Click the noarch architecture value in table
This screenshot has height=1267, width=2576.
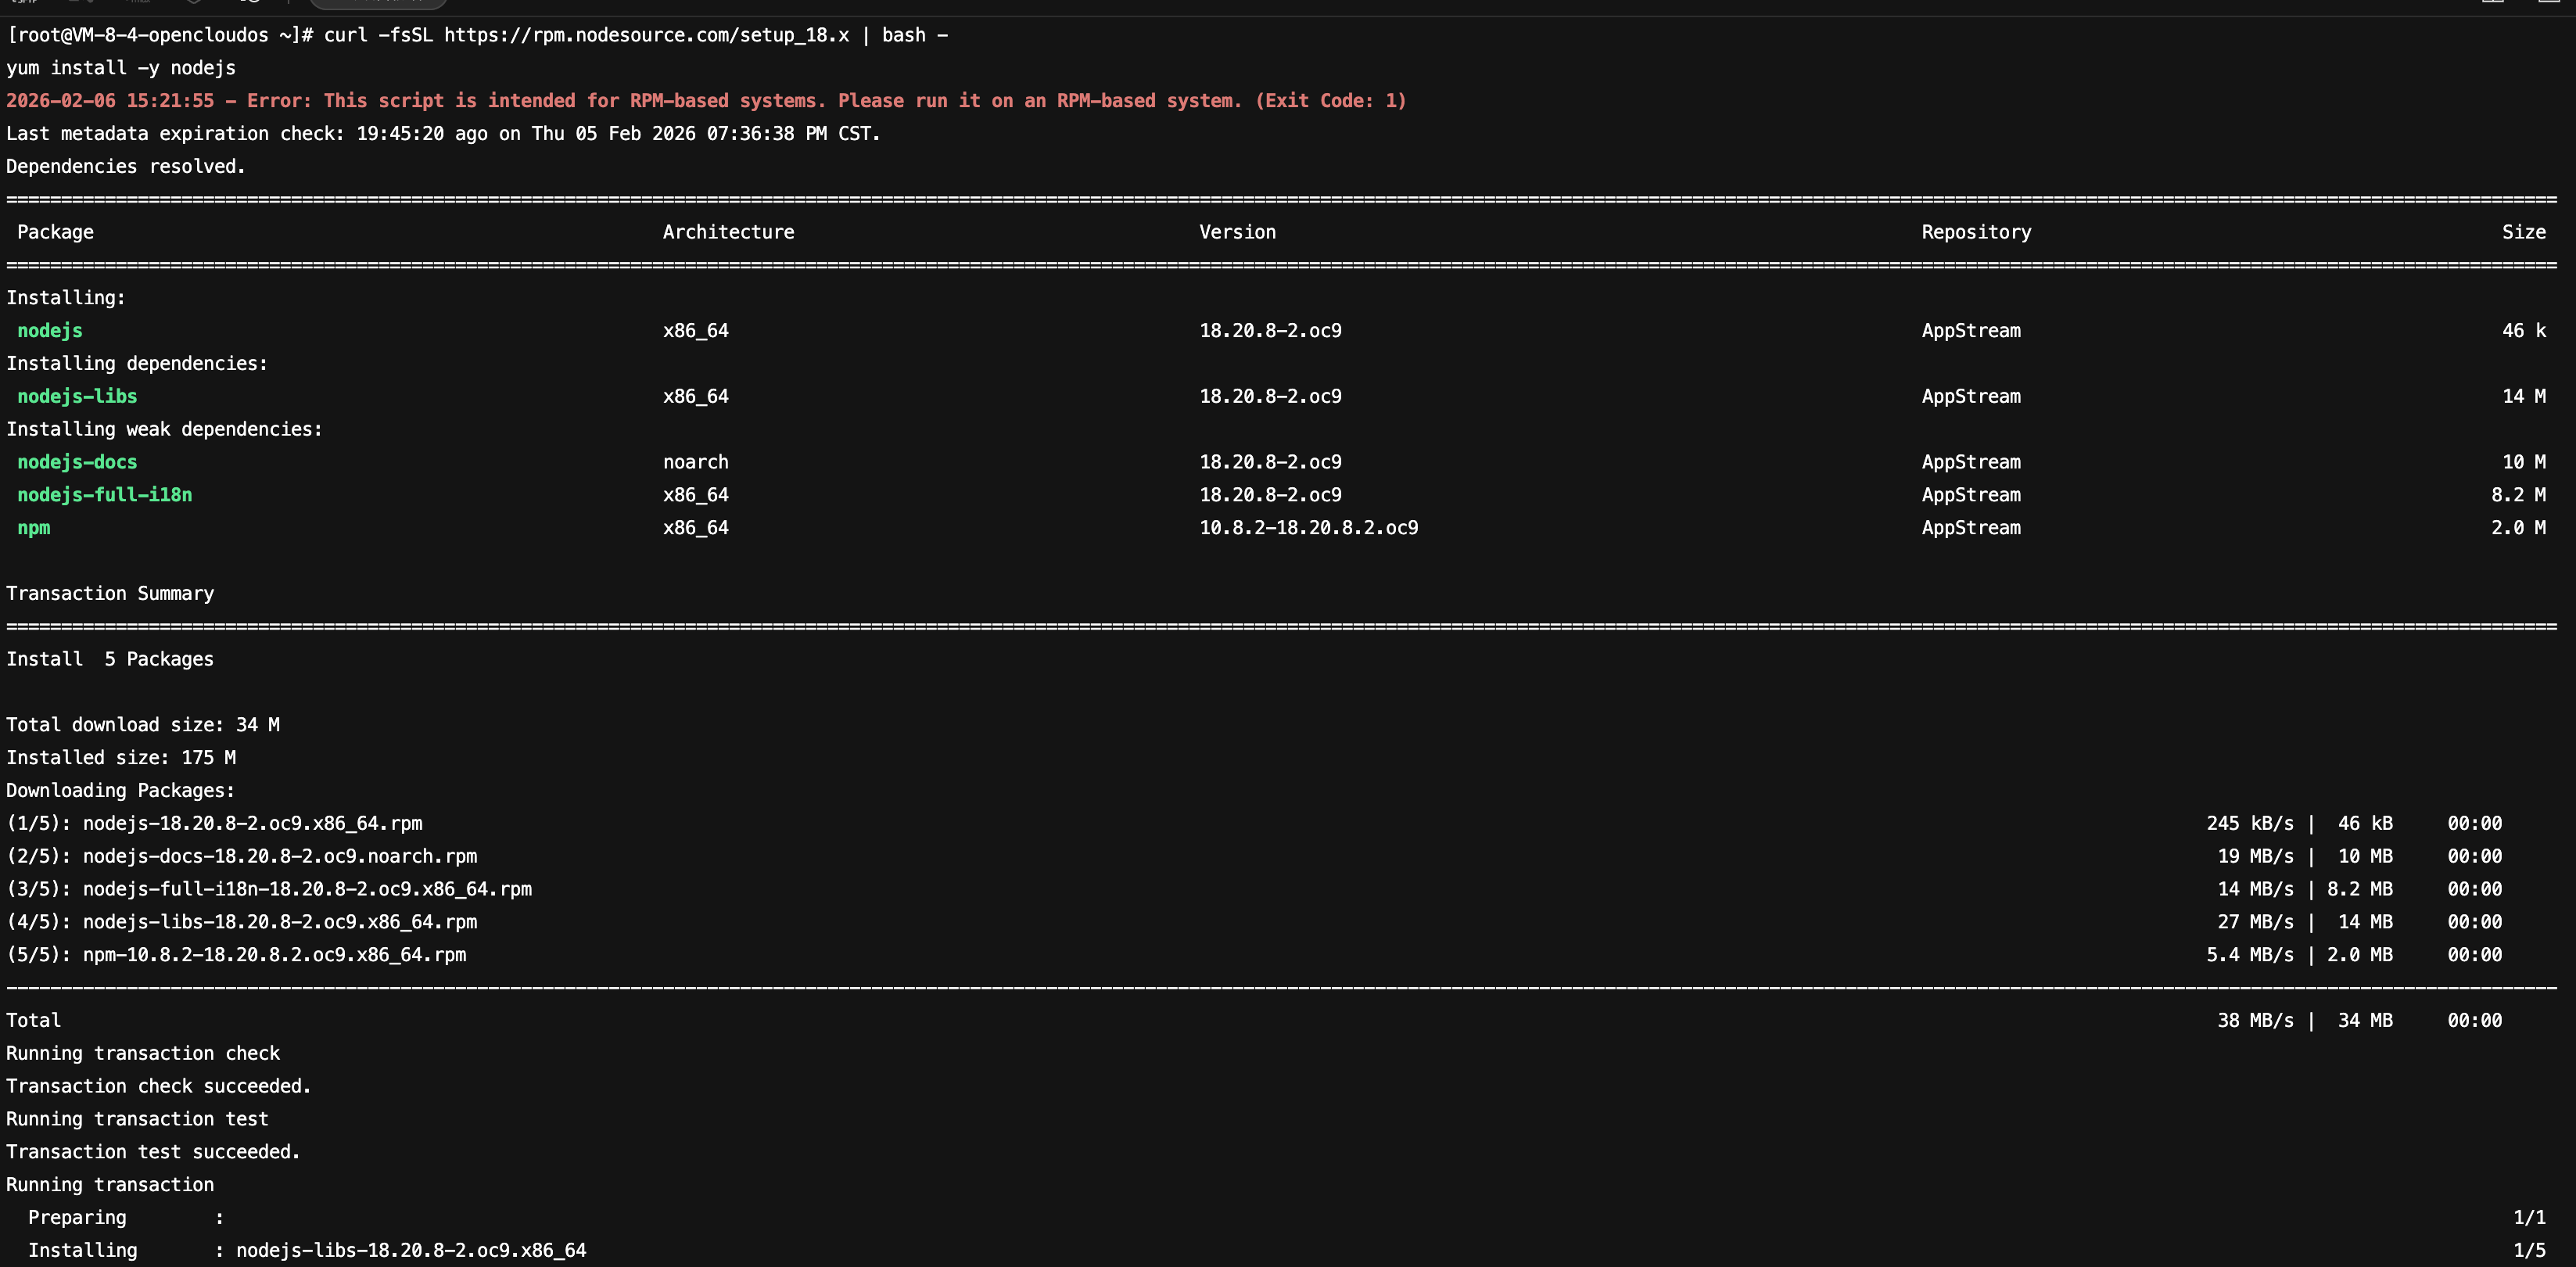[x=695, y=462]
